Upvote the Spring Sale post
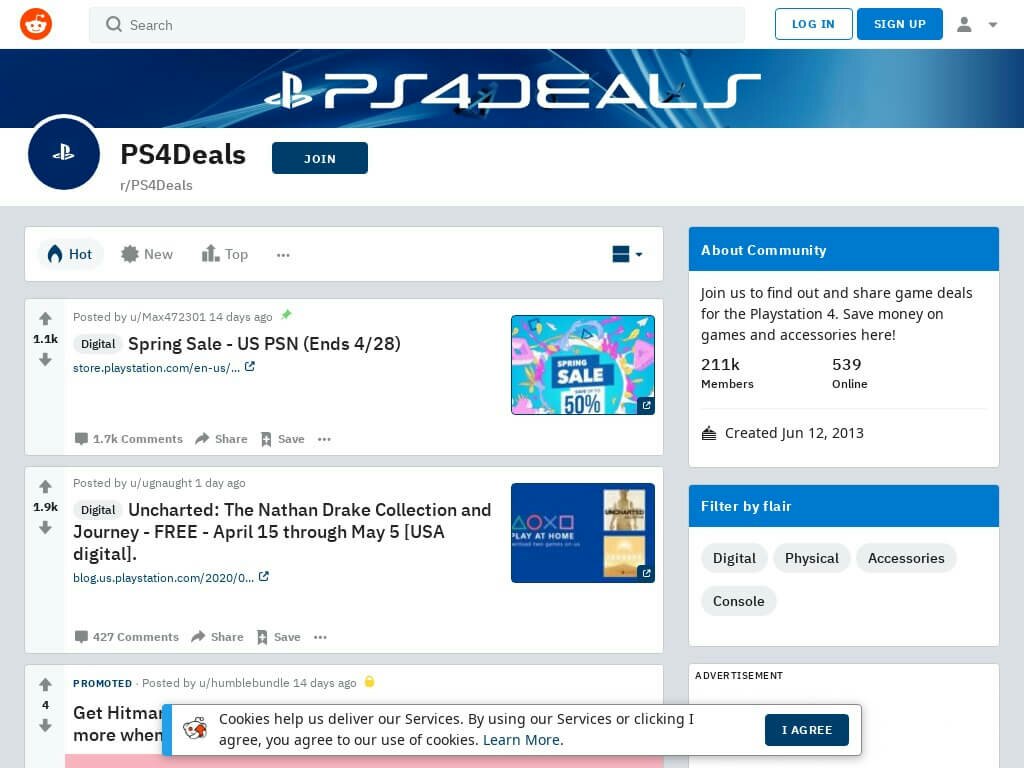The width and height of the screenshot is (1024, 768). tap(45, 319)
